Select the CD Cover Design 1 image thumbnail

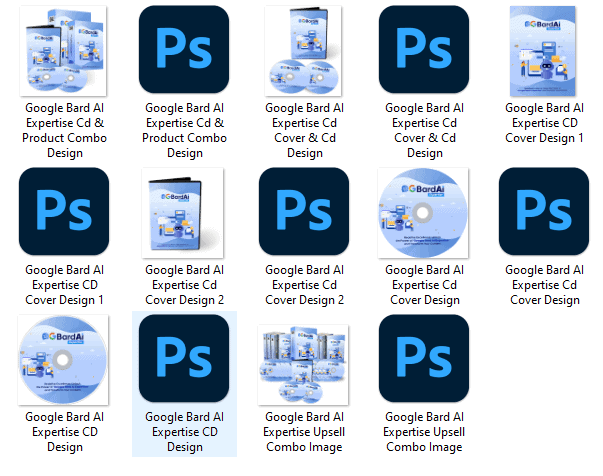[x=543, y=51]
